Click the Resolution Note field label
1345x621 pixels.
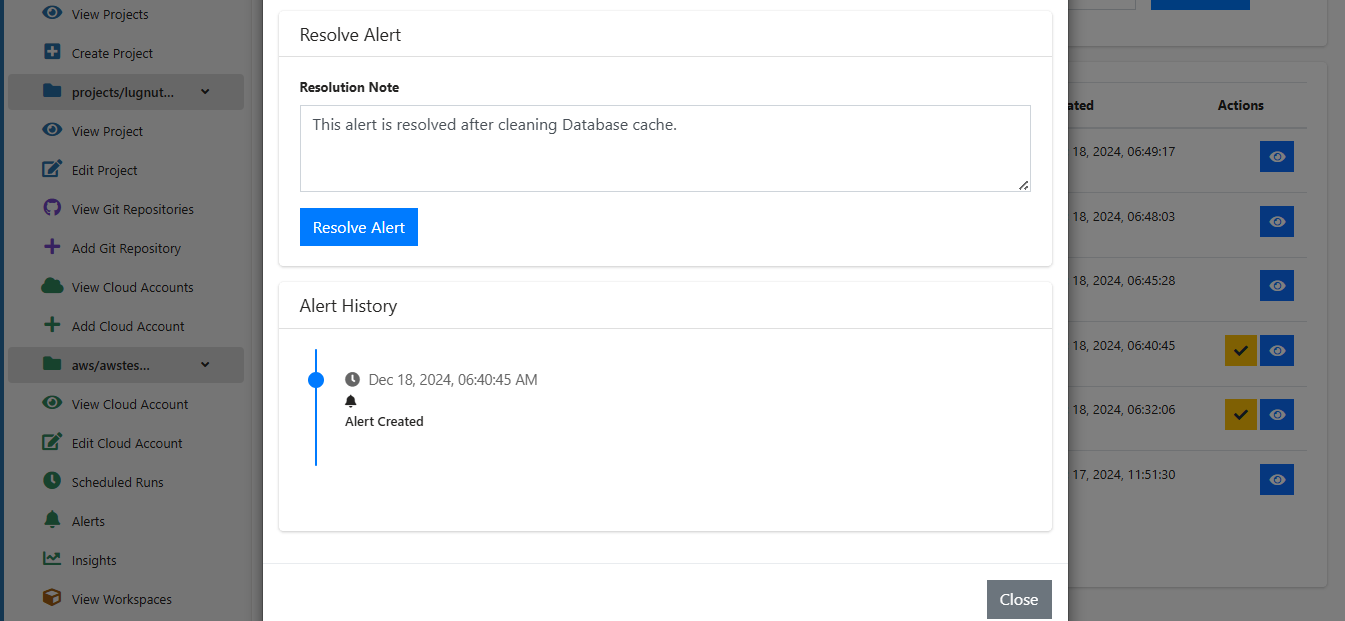[x=349, y=87]
